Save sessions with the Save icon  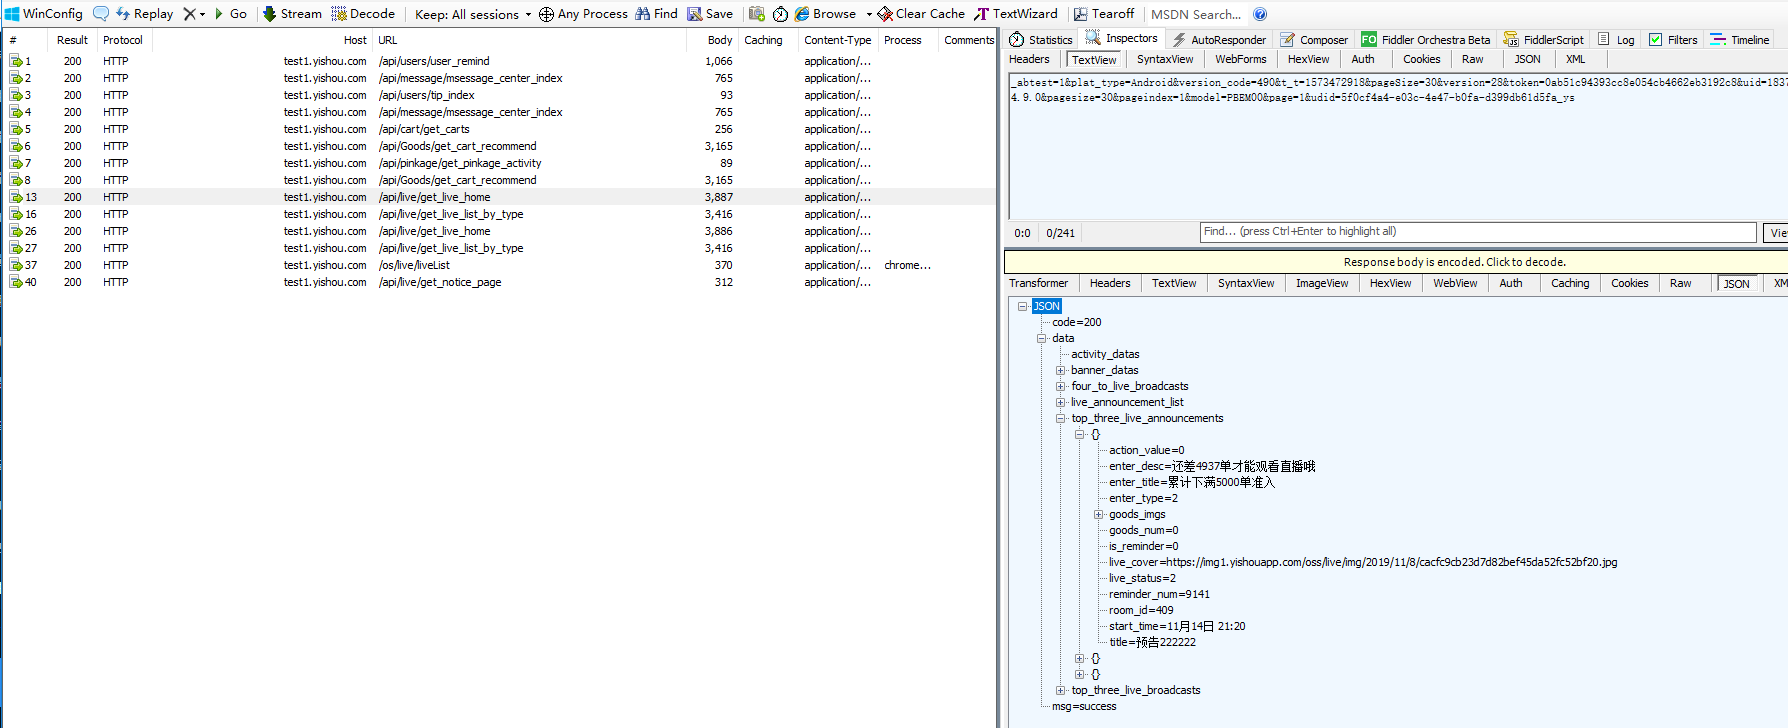point(710,14)
